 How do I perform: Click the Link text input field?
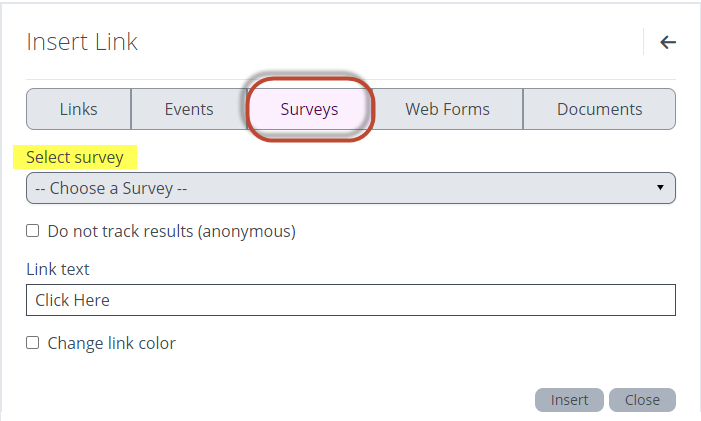[x=350, y=300]
